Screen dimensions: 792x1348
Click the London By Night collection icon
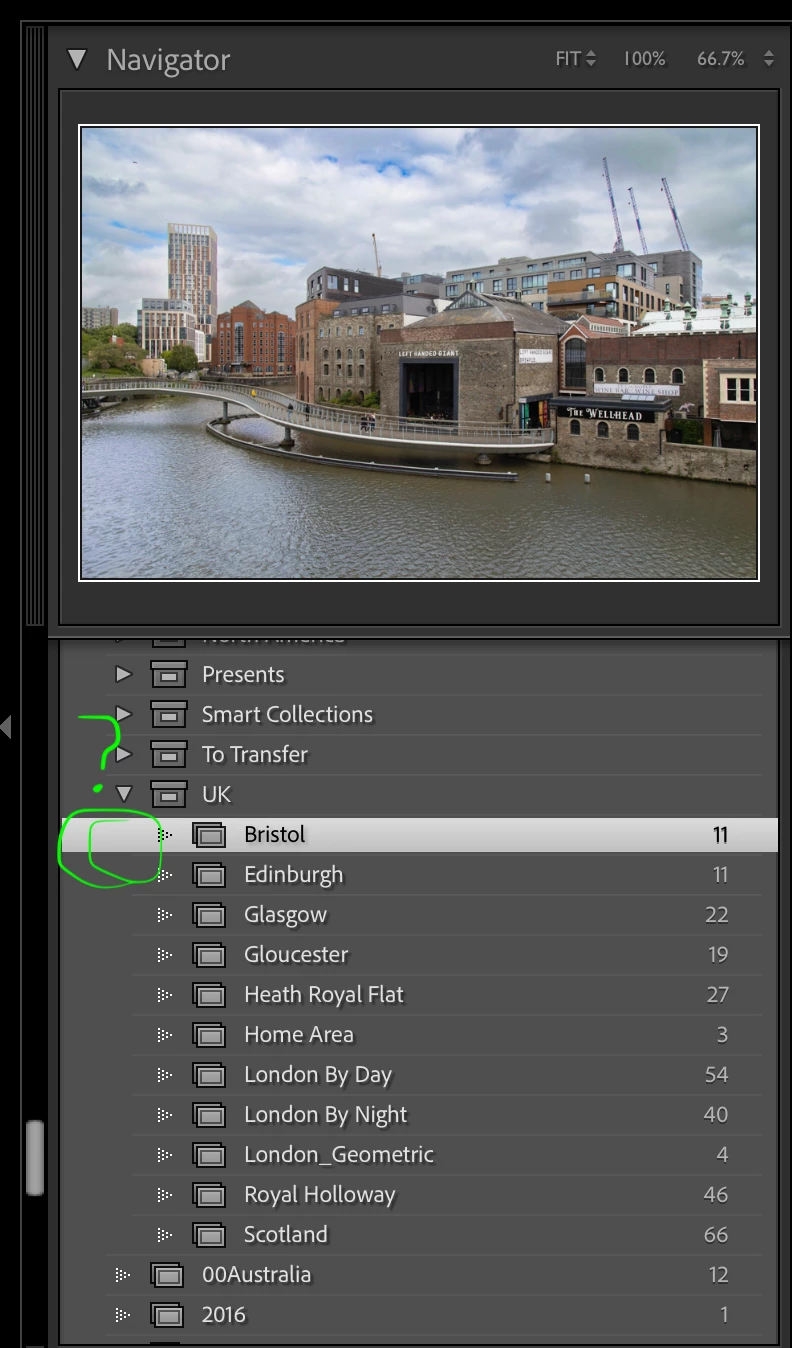pyautogui.click(x=209, y=1115)
